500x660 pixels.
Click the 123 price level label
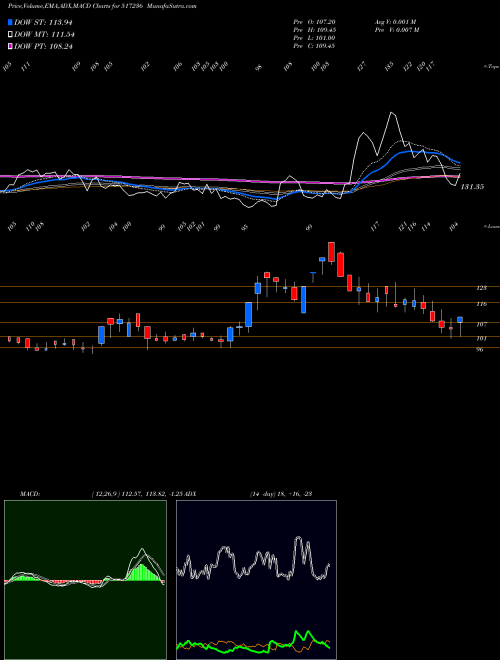pos(481,288)
